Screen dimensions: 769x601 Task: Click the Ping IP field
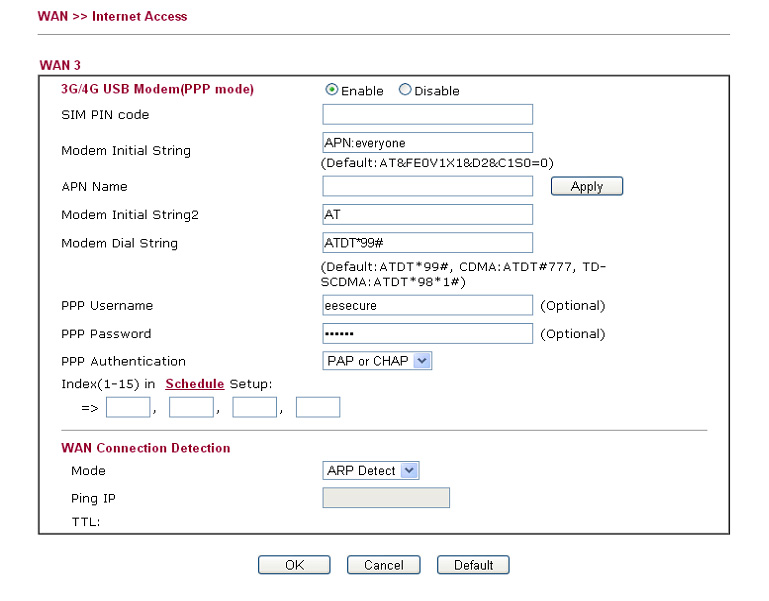(386, 497)
